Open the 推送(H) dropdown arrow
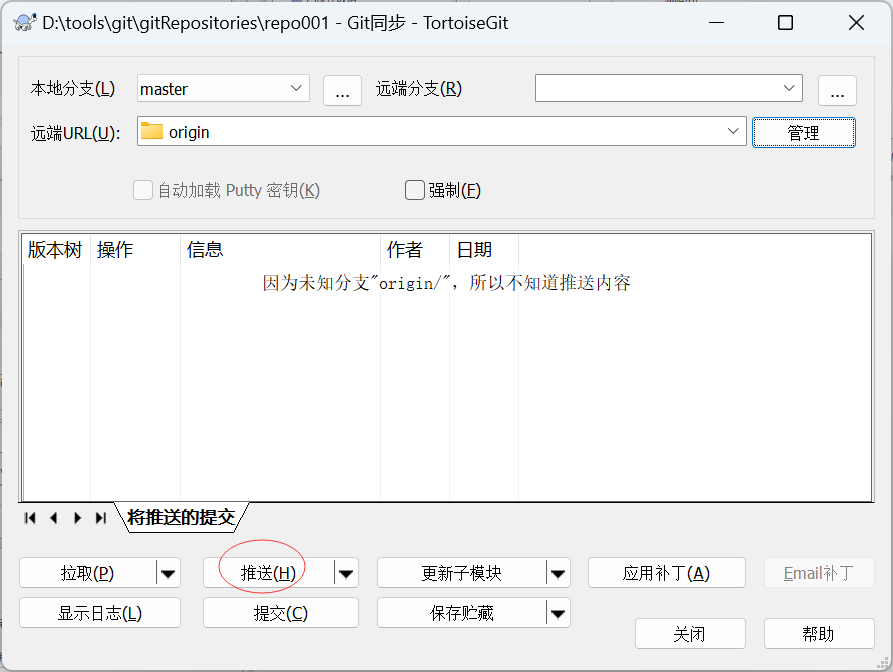 point(346,573)
